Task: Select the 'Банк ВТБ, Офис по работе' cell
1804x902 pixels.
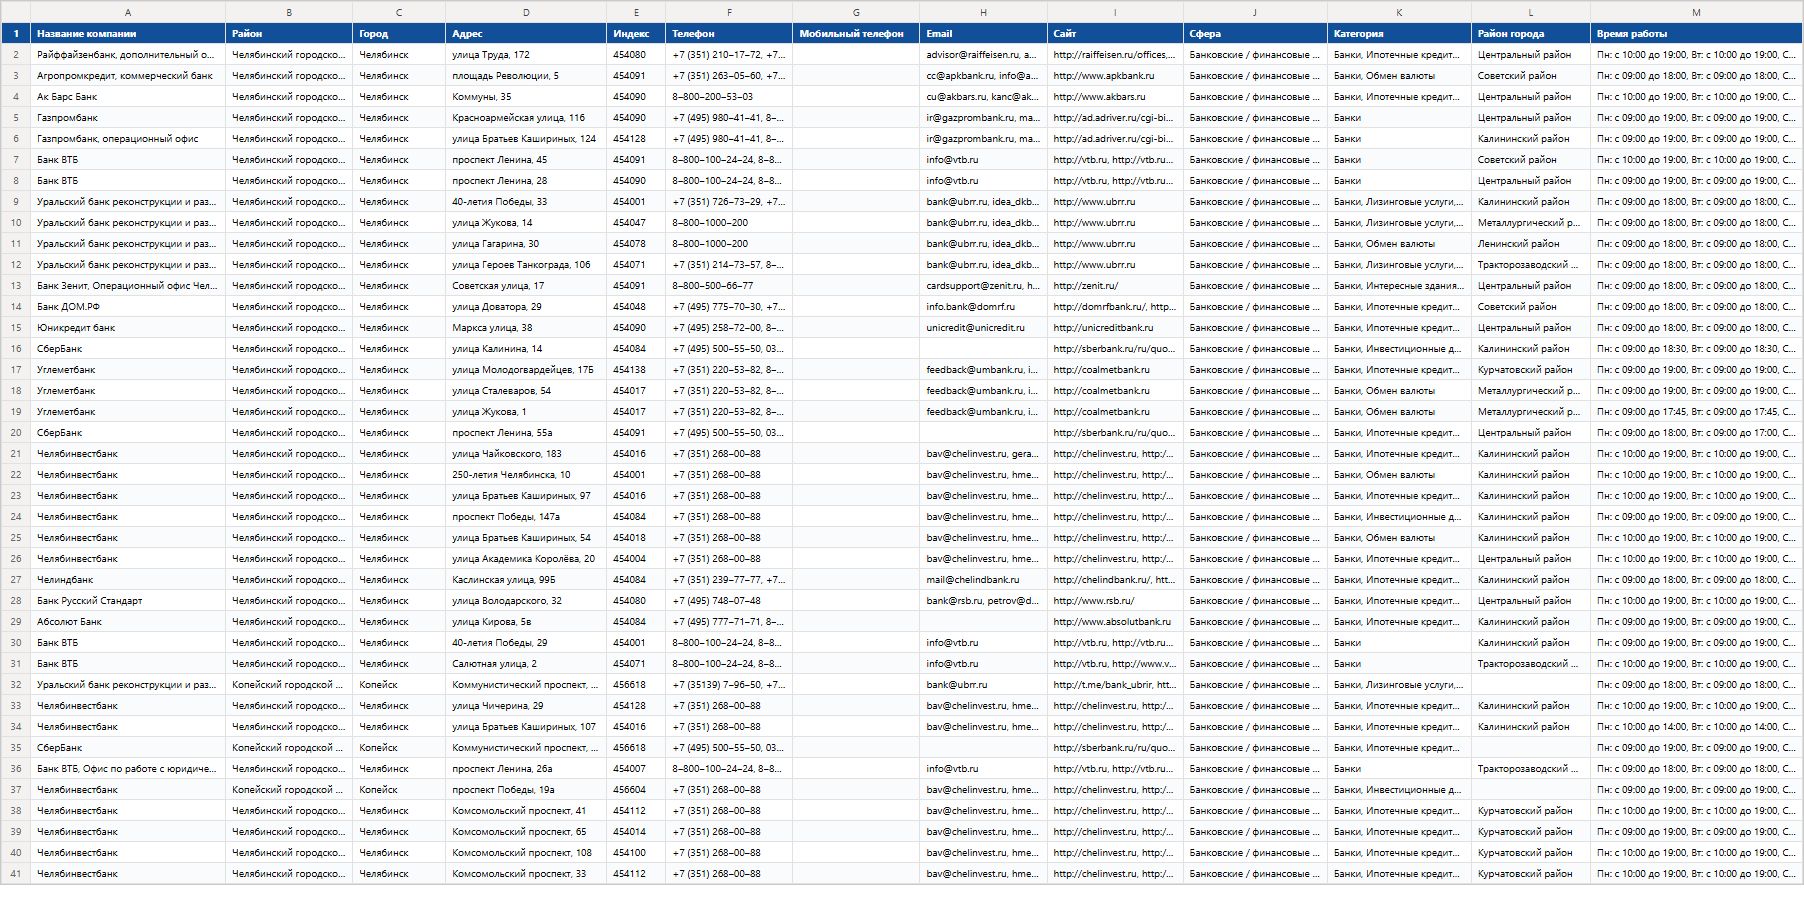Action: tap(128, 769)
